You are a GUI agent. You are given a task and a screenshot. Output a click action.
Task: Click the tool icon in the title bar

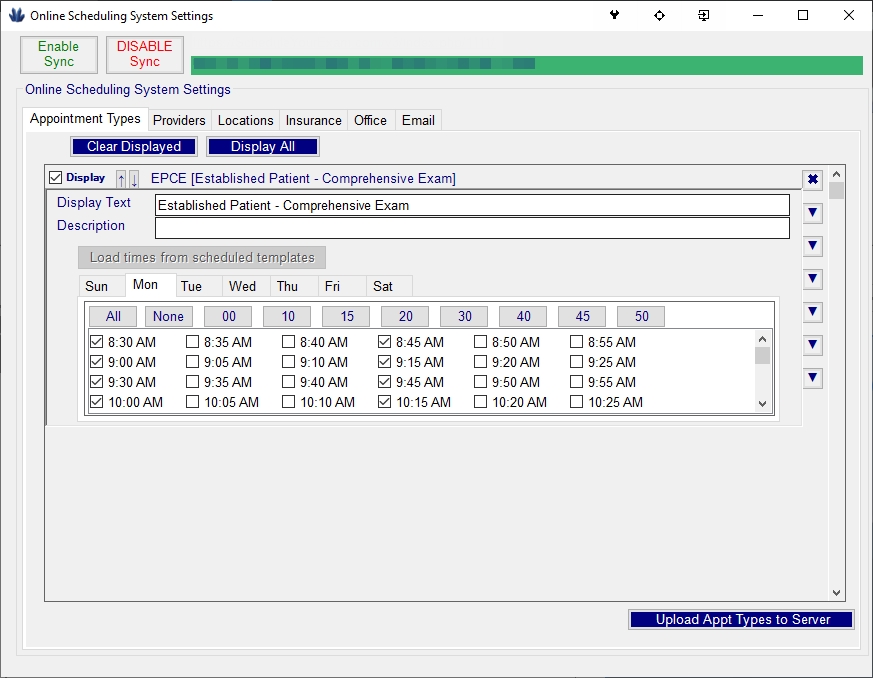pyautogui.click(x=615, y=16)
